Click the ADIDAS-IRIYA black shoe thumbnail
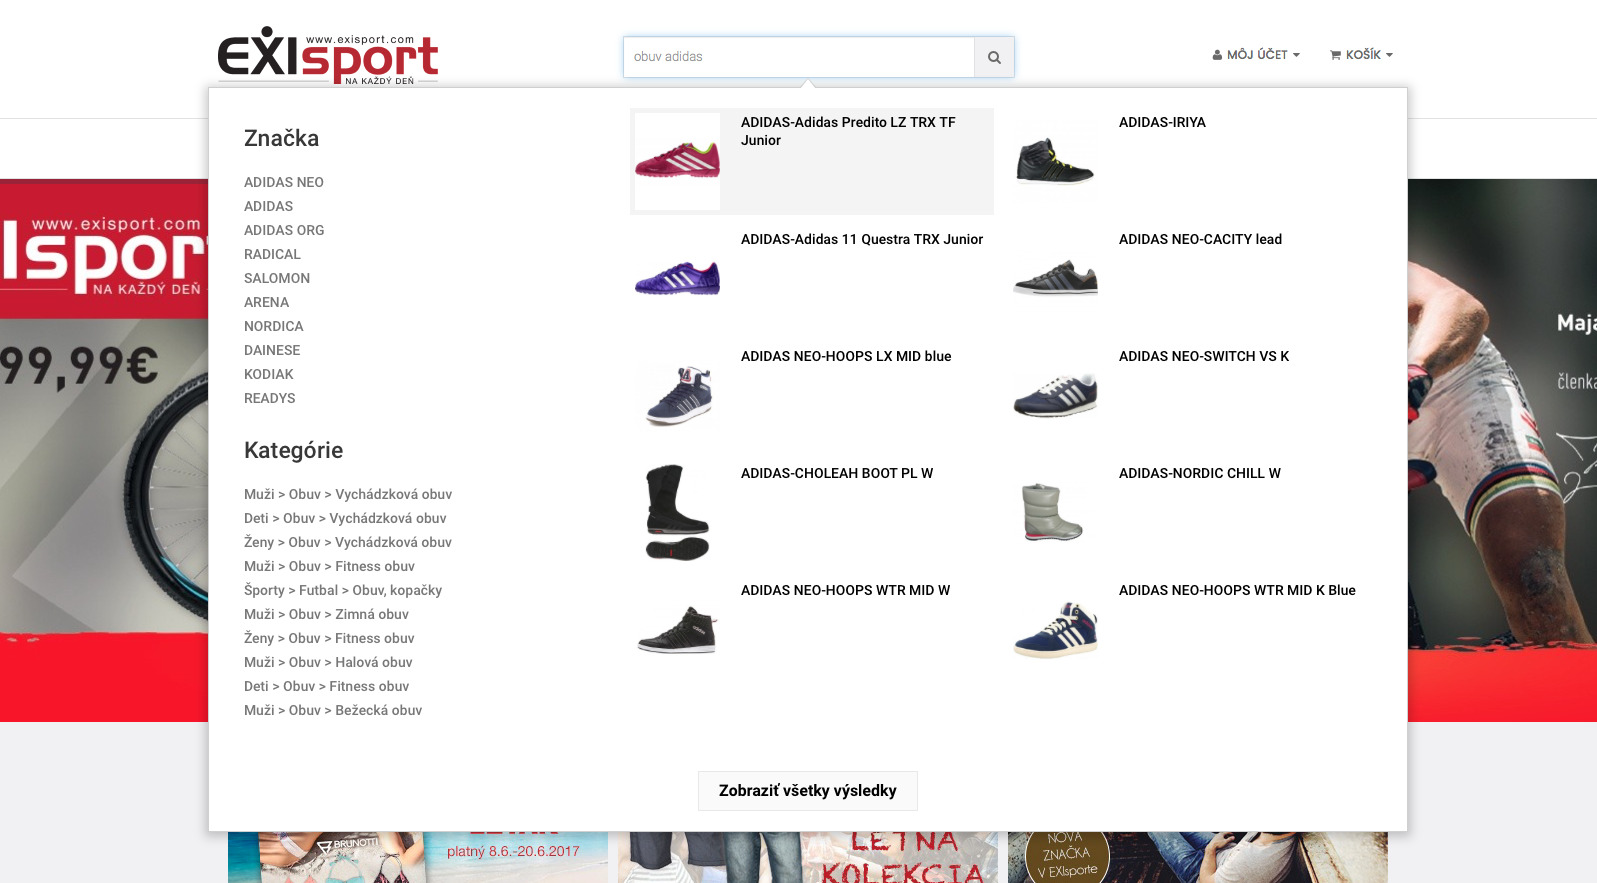 [x=1055, y=161]
